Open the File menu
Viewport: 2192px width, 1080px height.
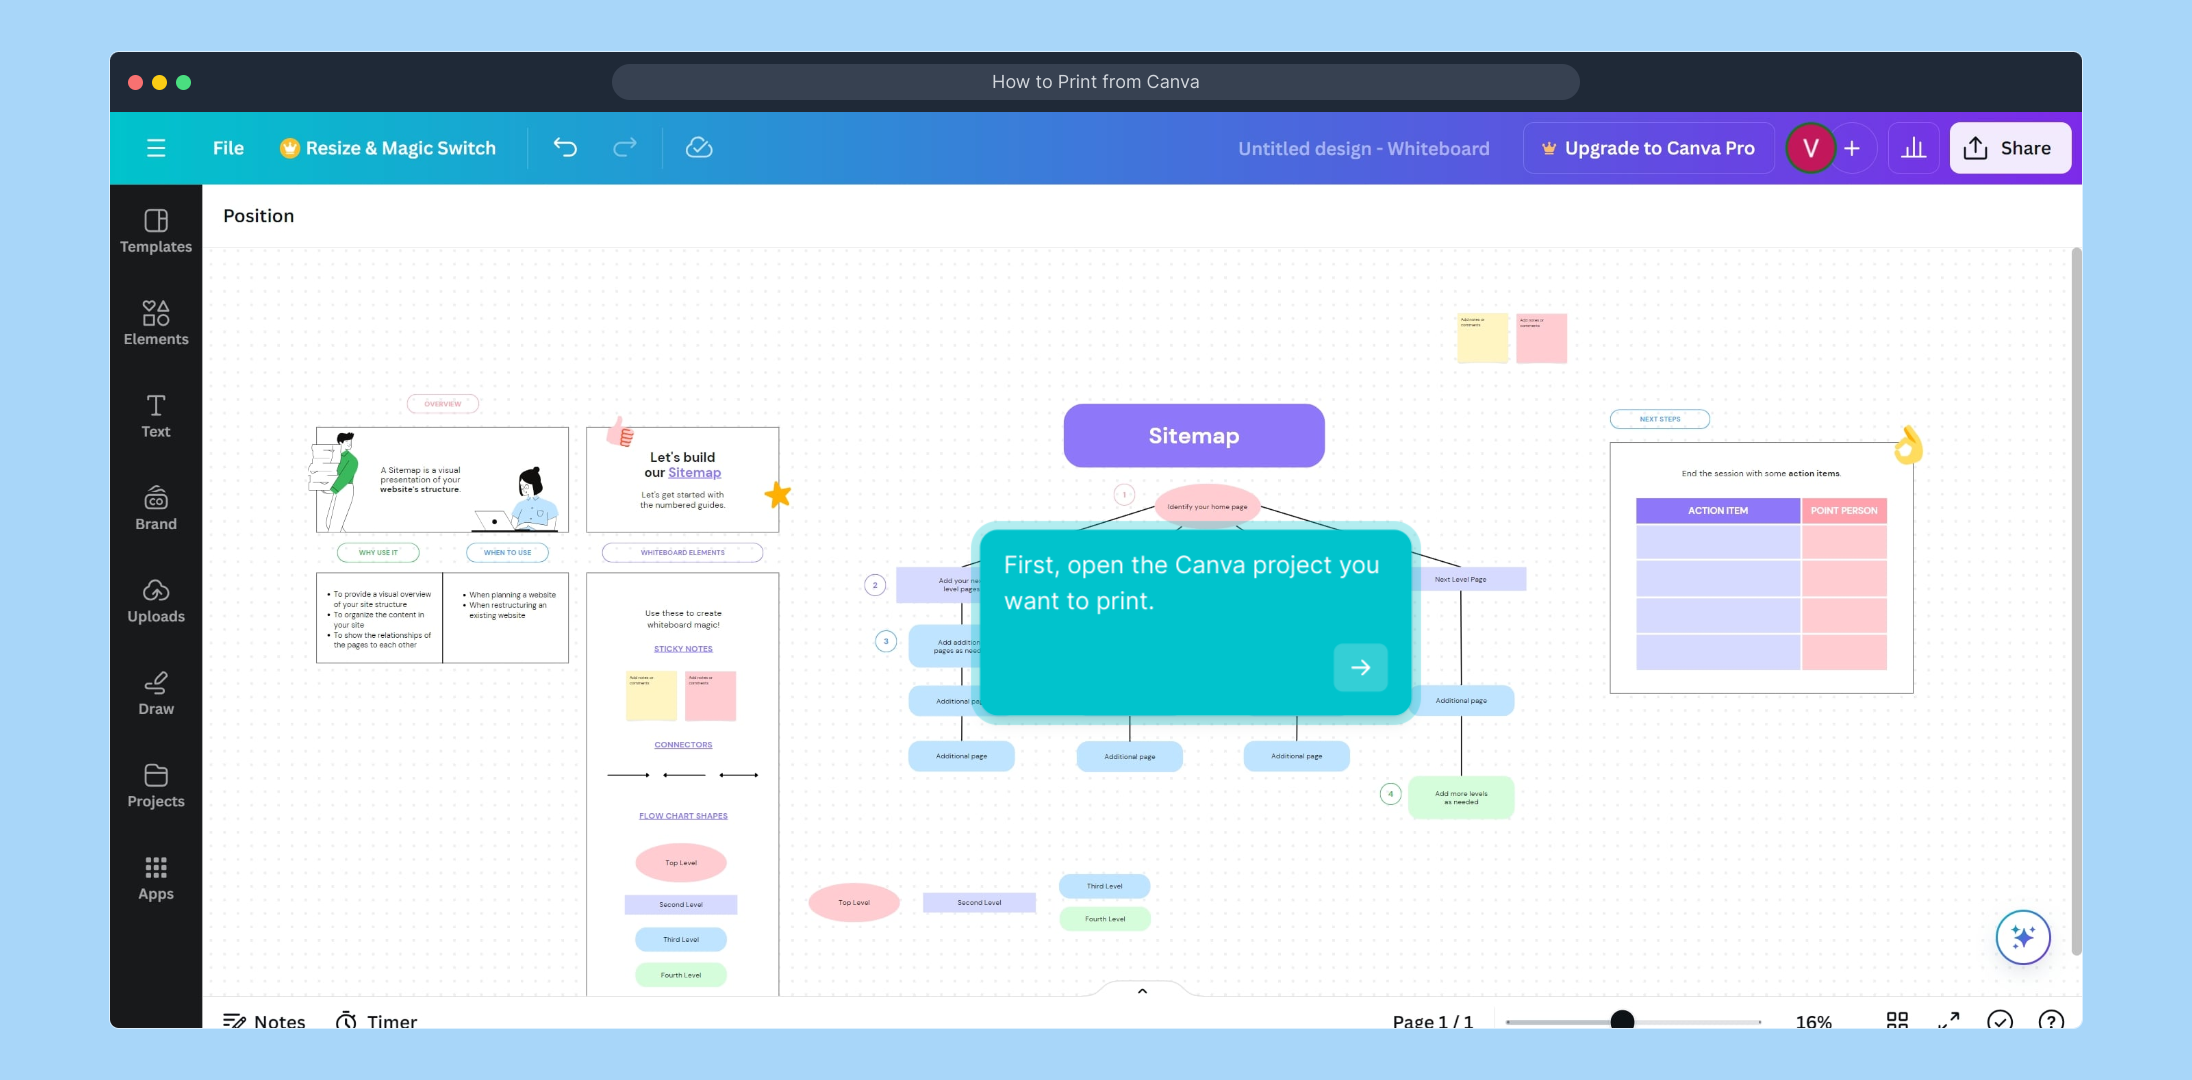228,148
